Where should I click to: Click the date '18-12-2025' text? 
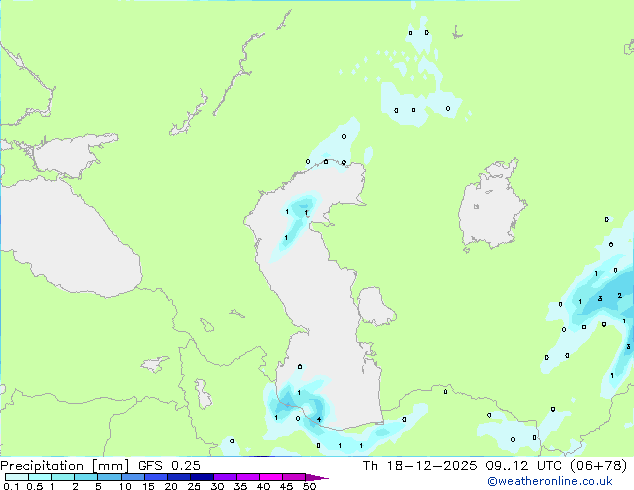431,466
